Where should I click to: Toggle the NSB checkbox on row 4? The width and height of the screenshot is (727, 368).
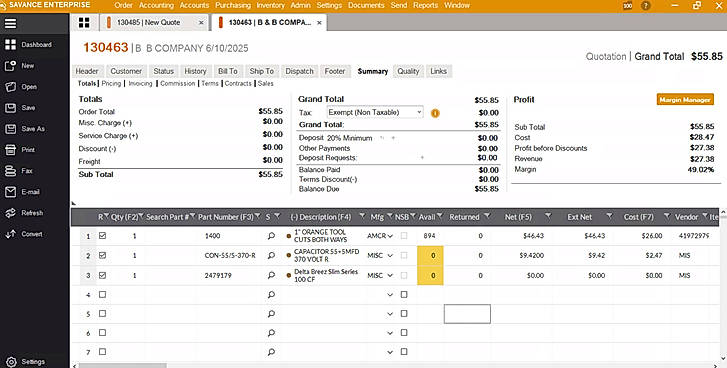click(x=404, y=294)
